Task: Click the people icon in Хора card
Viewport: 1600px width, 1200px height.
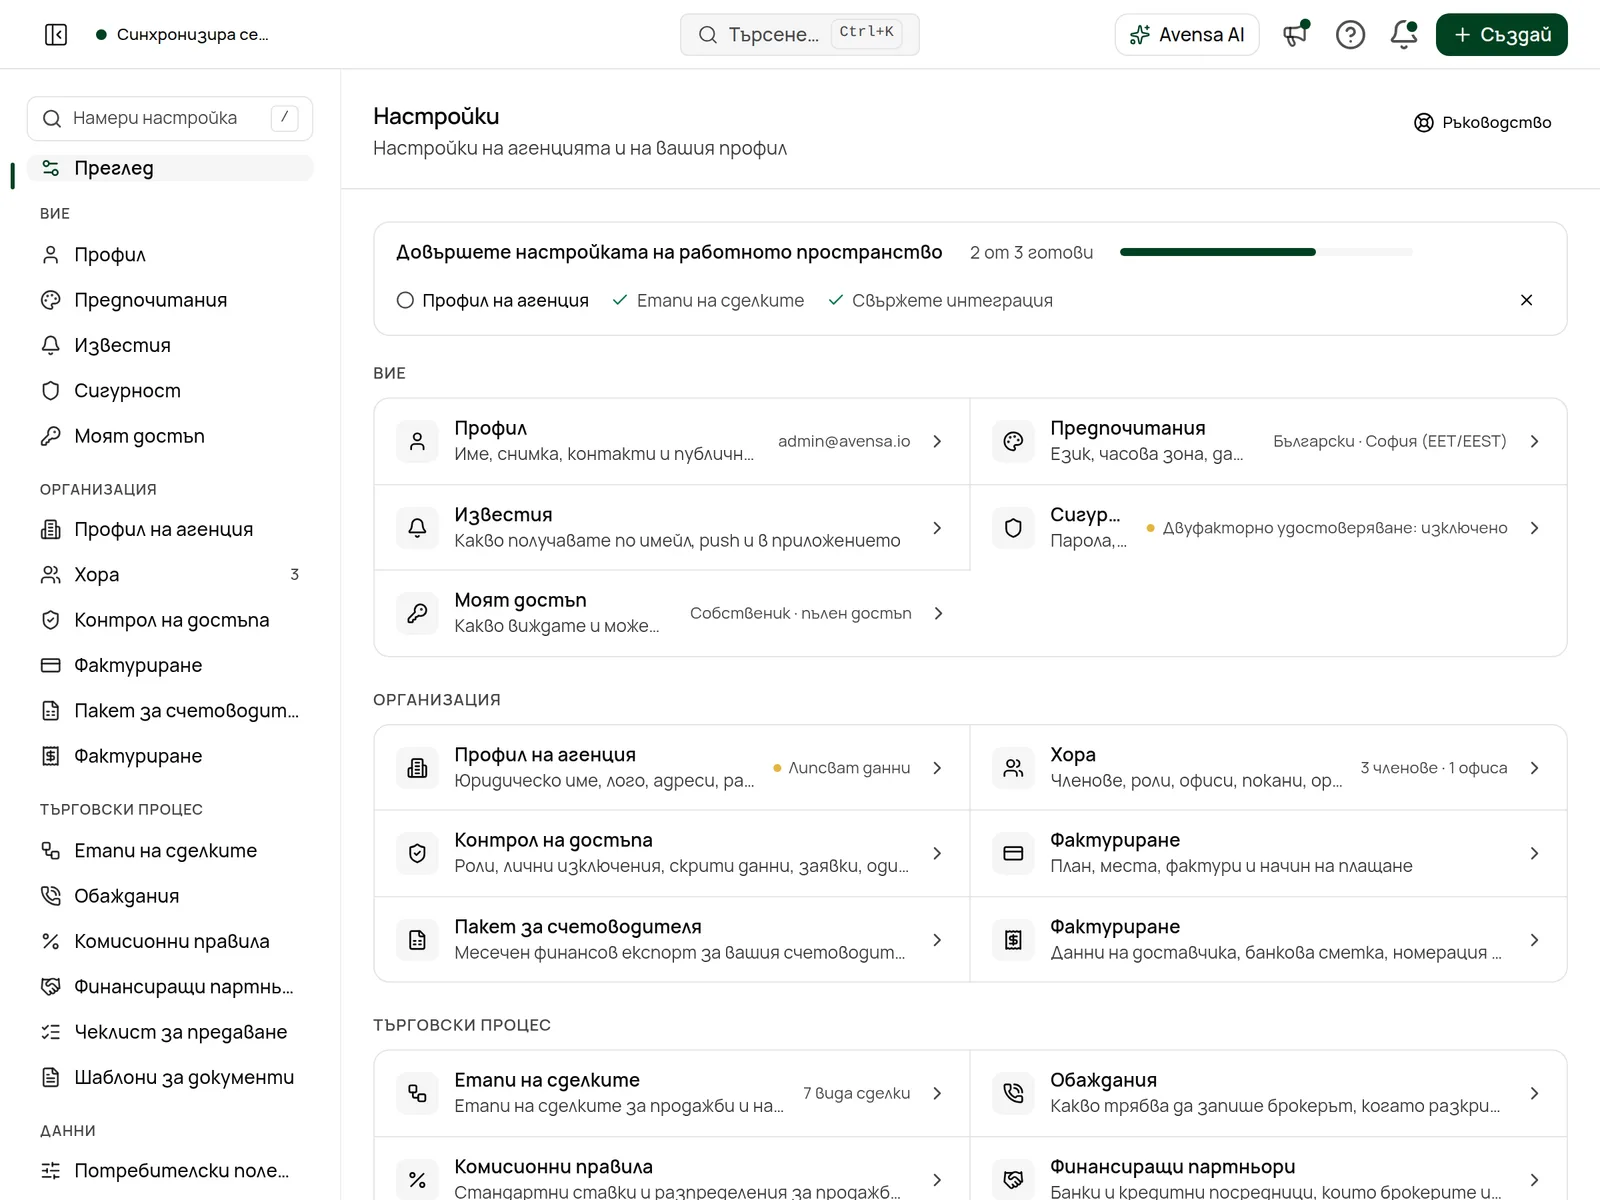Action: pos(1013,768)
